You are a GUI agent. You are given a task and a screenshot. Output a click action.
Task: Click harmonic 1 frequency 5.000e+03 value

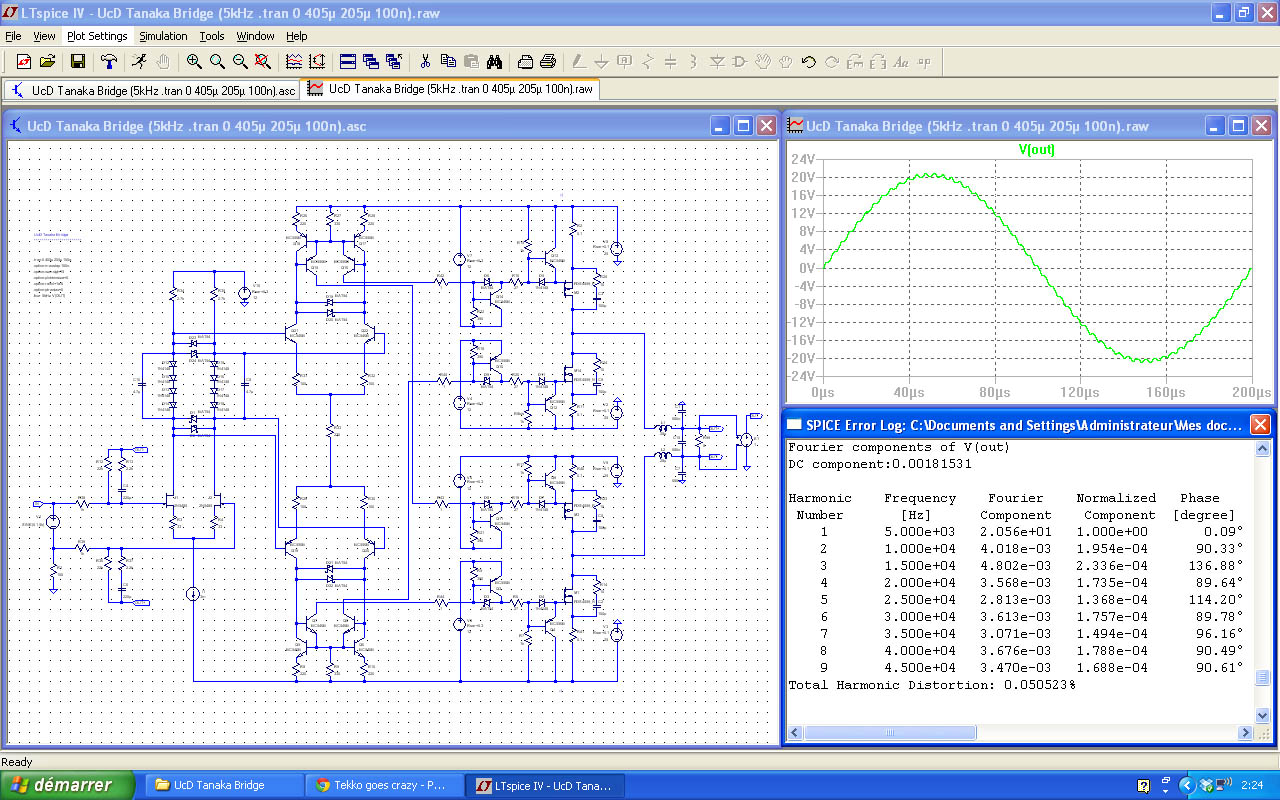pyautogui.click(x=919, y=532)
